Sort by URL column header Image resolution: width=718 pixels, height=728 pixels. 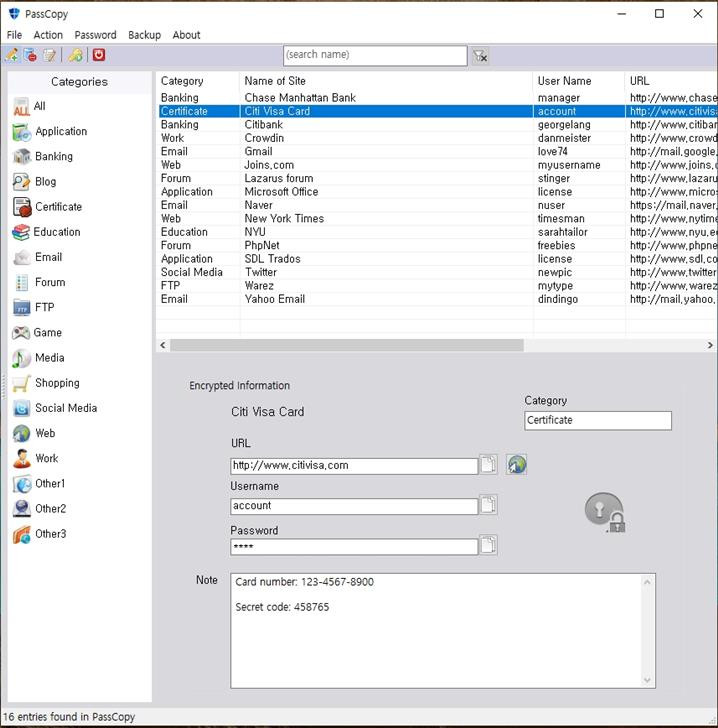coord(672,81)
